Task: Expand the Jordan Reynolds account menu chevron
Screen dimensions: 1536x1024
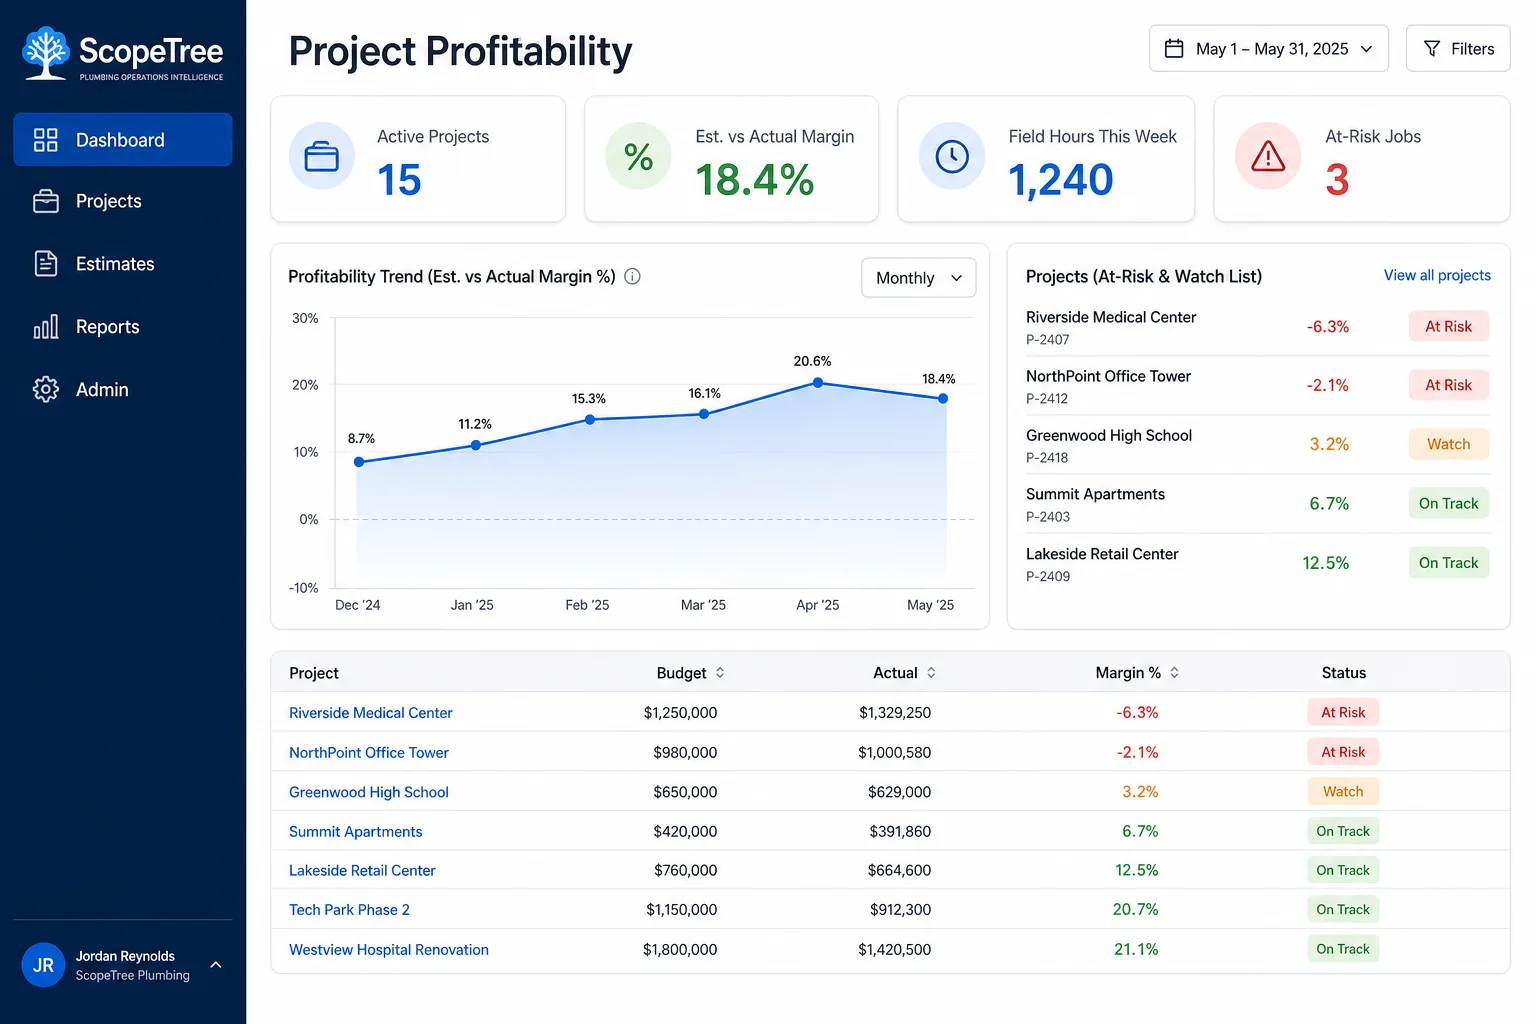Action: pyautogui.click(x=216, y=965)
